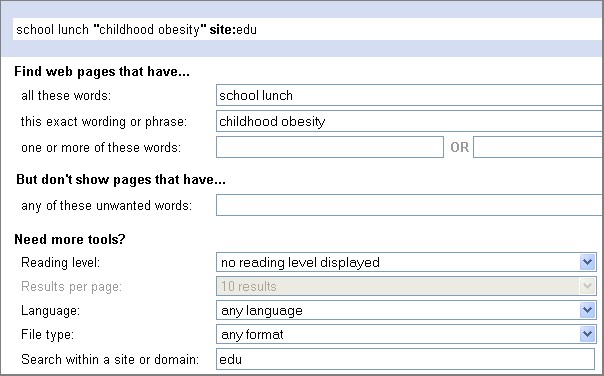The image size is (604, 376).
Task: Click the empty box after the OR label
Action: (x=539, y=147)
